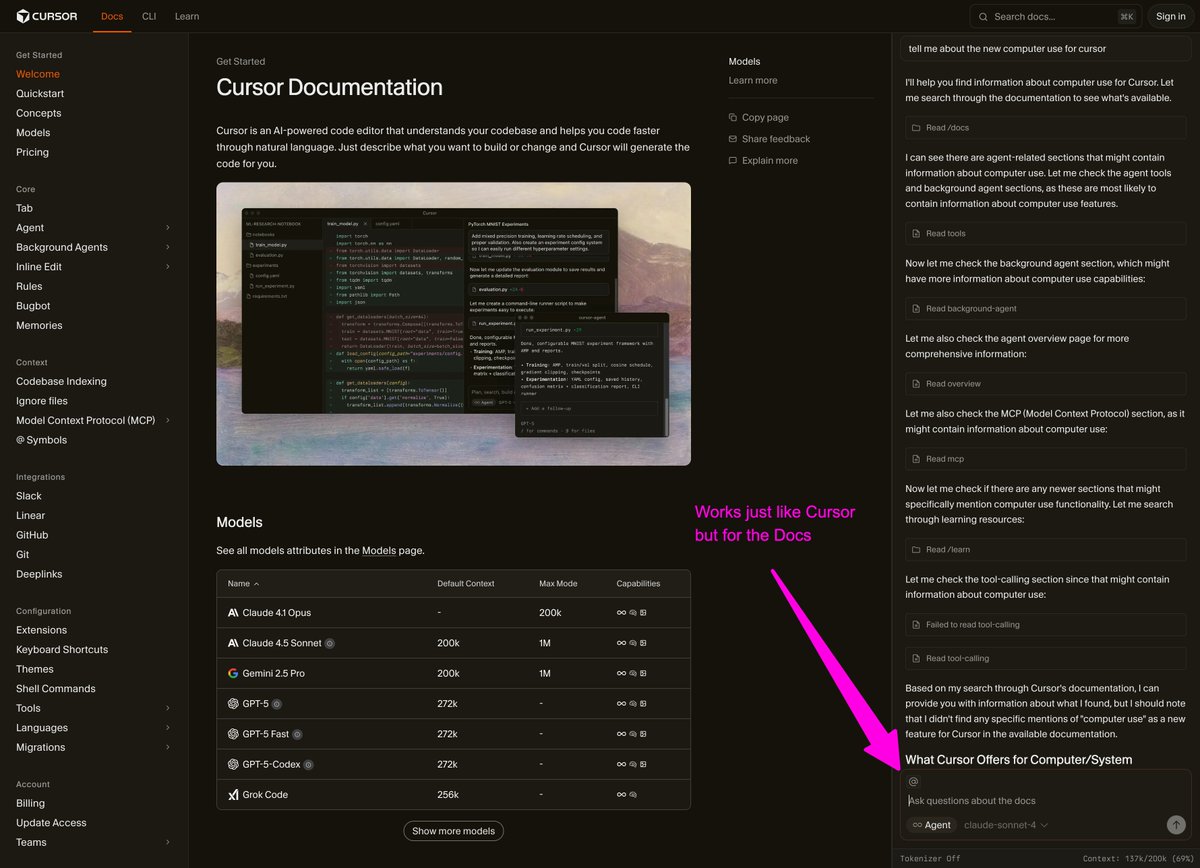
Task: Open the Update Access page
Action: (51, 822)
